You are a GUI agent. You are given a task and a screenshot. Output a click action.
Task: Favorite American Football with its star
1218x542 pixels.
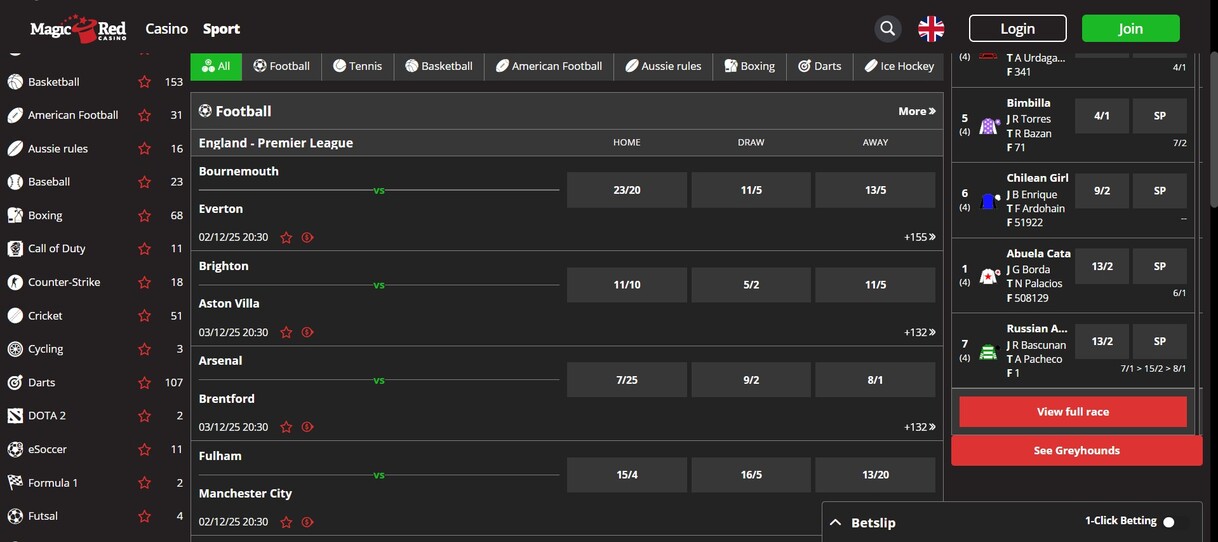(144, 115)
